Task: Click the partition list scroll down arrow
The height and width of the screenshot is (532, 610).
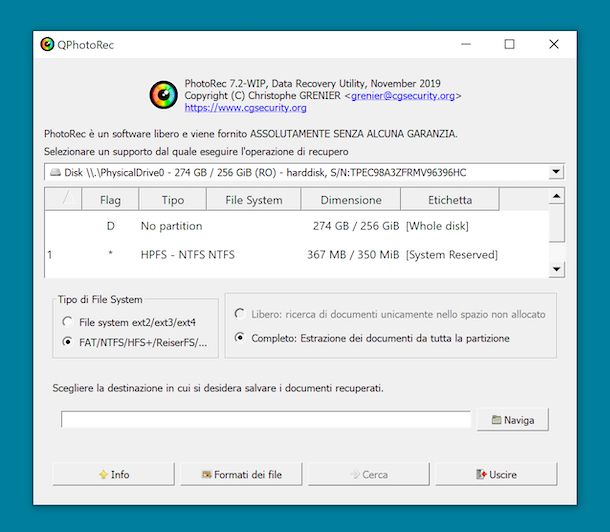Action: 556,269
